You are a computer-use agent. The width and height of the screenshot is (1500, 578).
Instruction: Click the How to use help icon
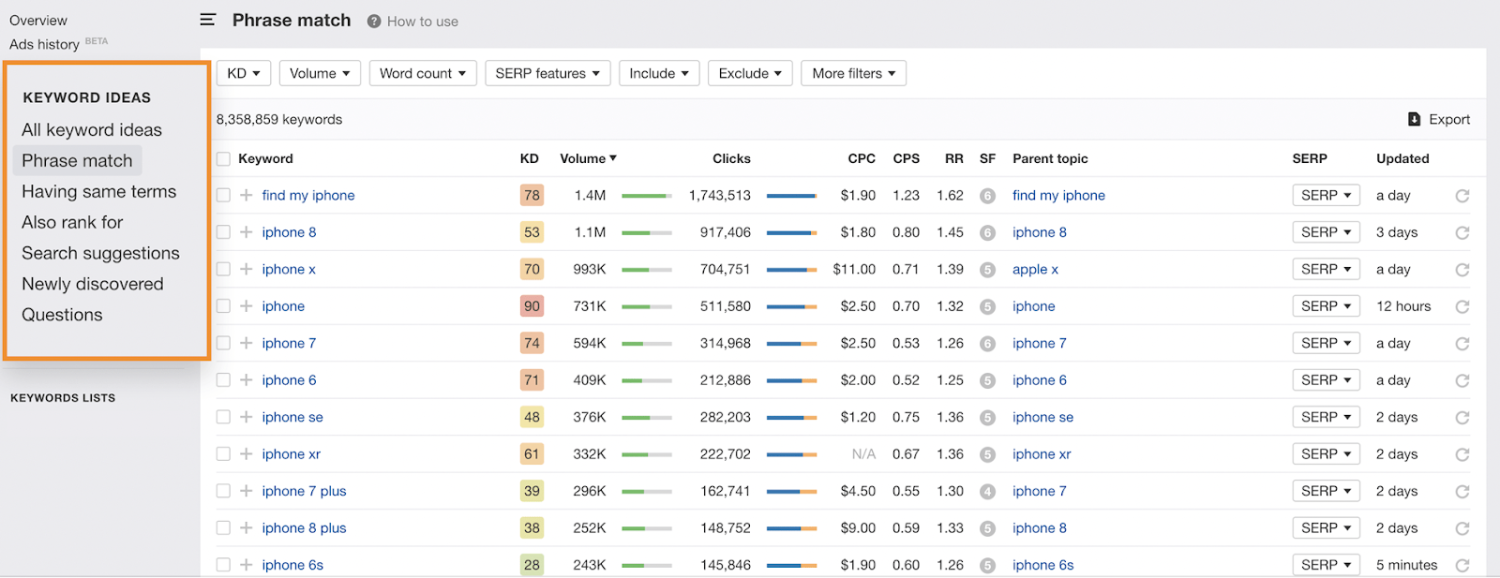pyautogui.click(x=374, y=21)
